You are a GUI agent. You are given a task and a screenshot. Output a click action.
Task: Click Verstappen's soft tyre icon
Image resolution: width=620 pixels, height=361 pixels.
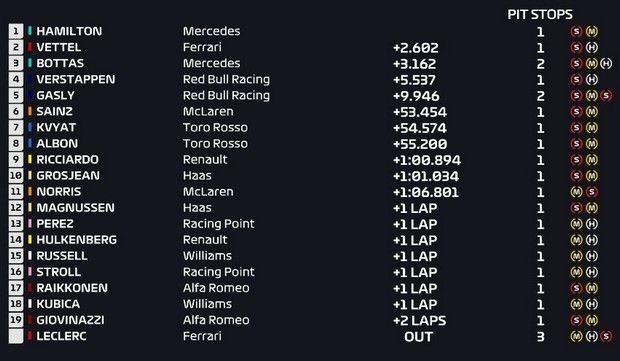coord(577,79)
